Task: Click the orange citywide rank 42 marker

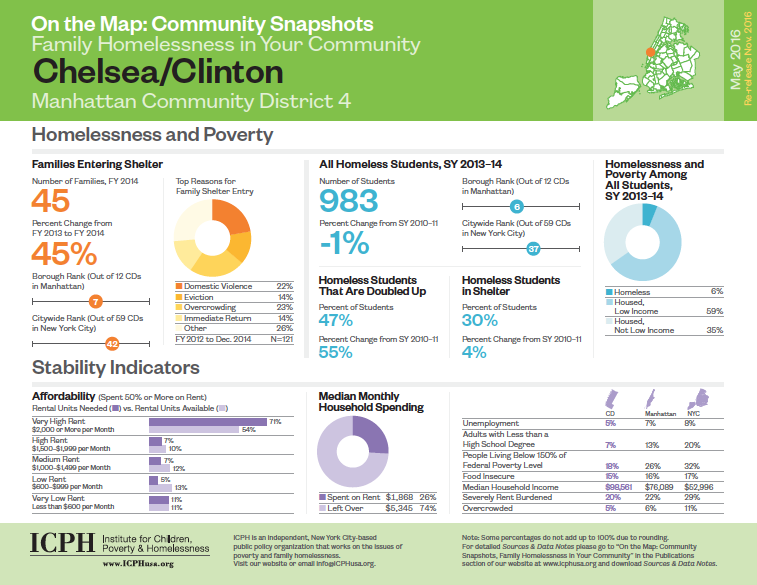Action: (112, 343)
